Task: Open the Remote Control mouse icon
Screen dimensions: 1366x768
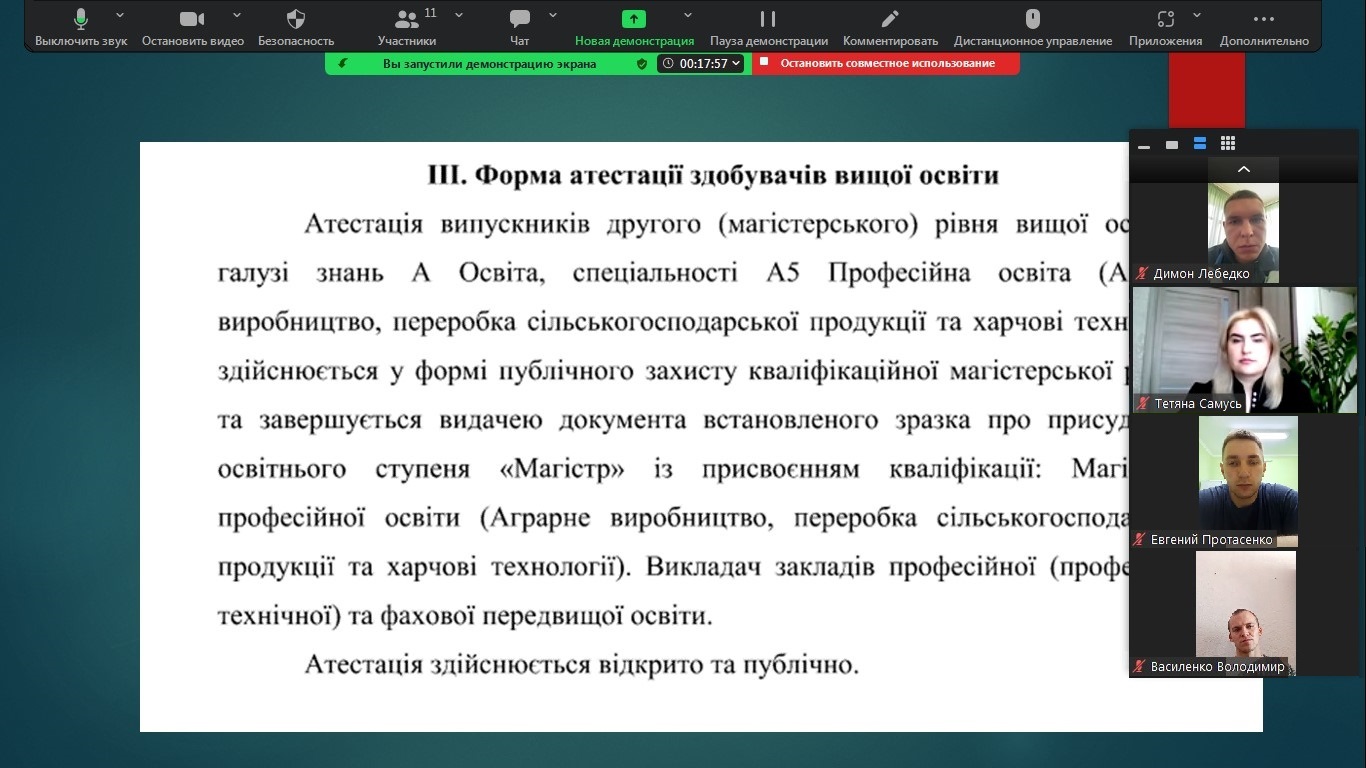Action: coord(1033,20)
